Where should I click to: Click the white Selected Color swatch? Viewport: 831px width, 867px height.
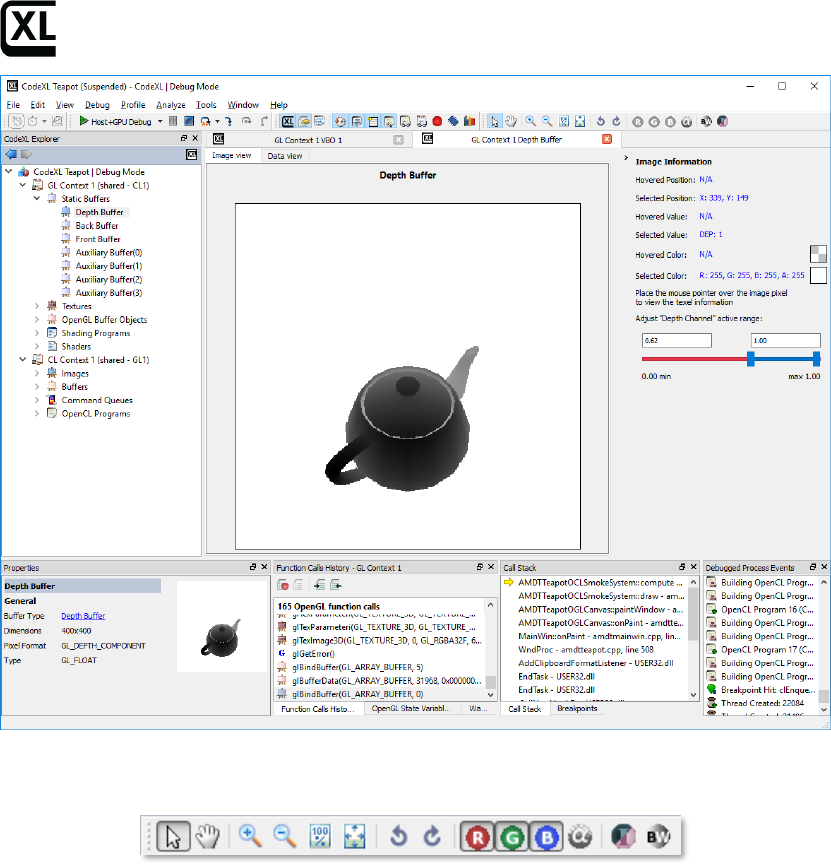(818, 275)
